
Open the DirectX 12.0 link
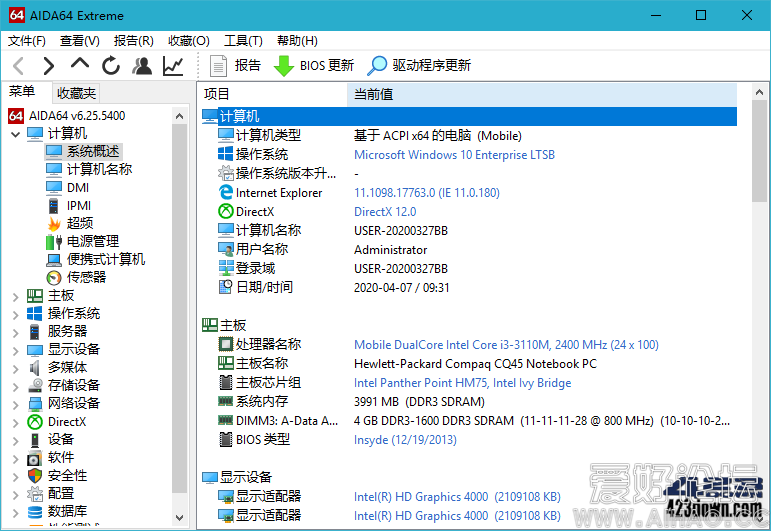click(385, 212)
